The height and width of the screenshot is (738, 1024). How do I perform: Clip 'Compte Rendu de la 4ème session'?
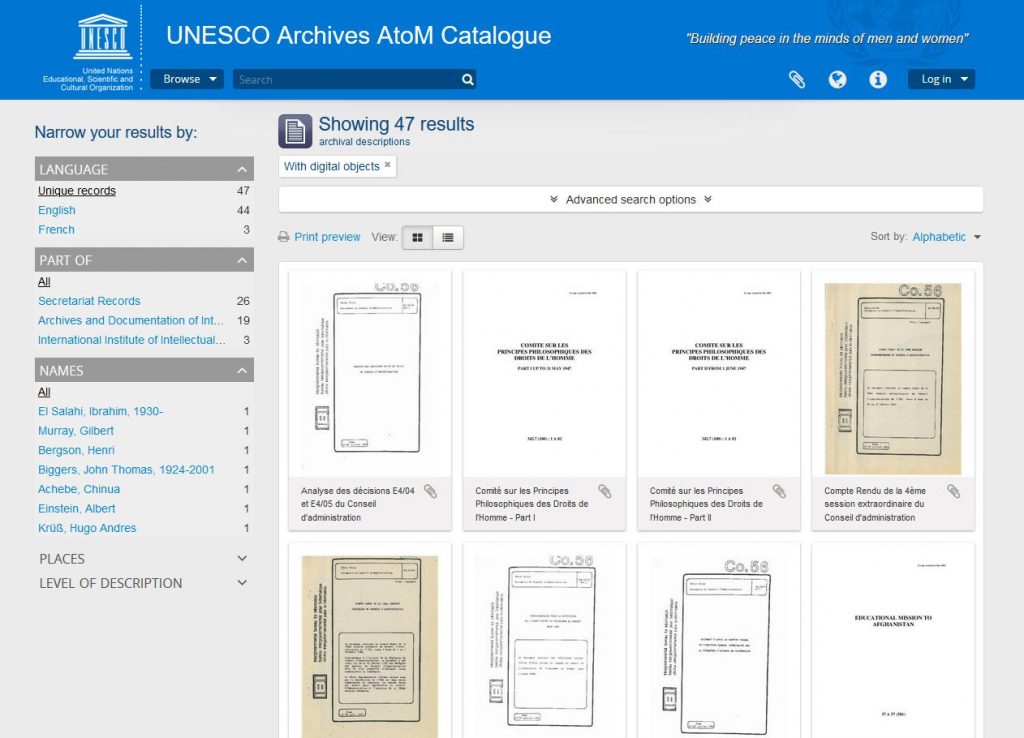pyautogui.click(x=953, y=491)
